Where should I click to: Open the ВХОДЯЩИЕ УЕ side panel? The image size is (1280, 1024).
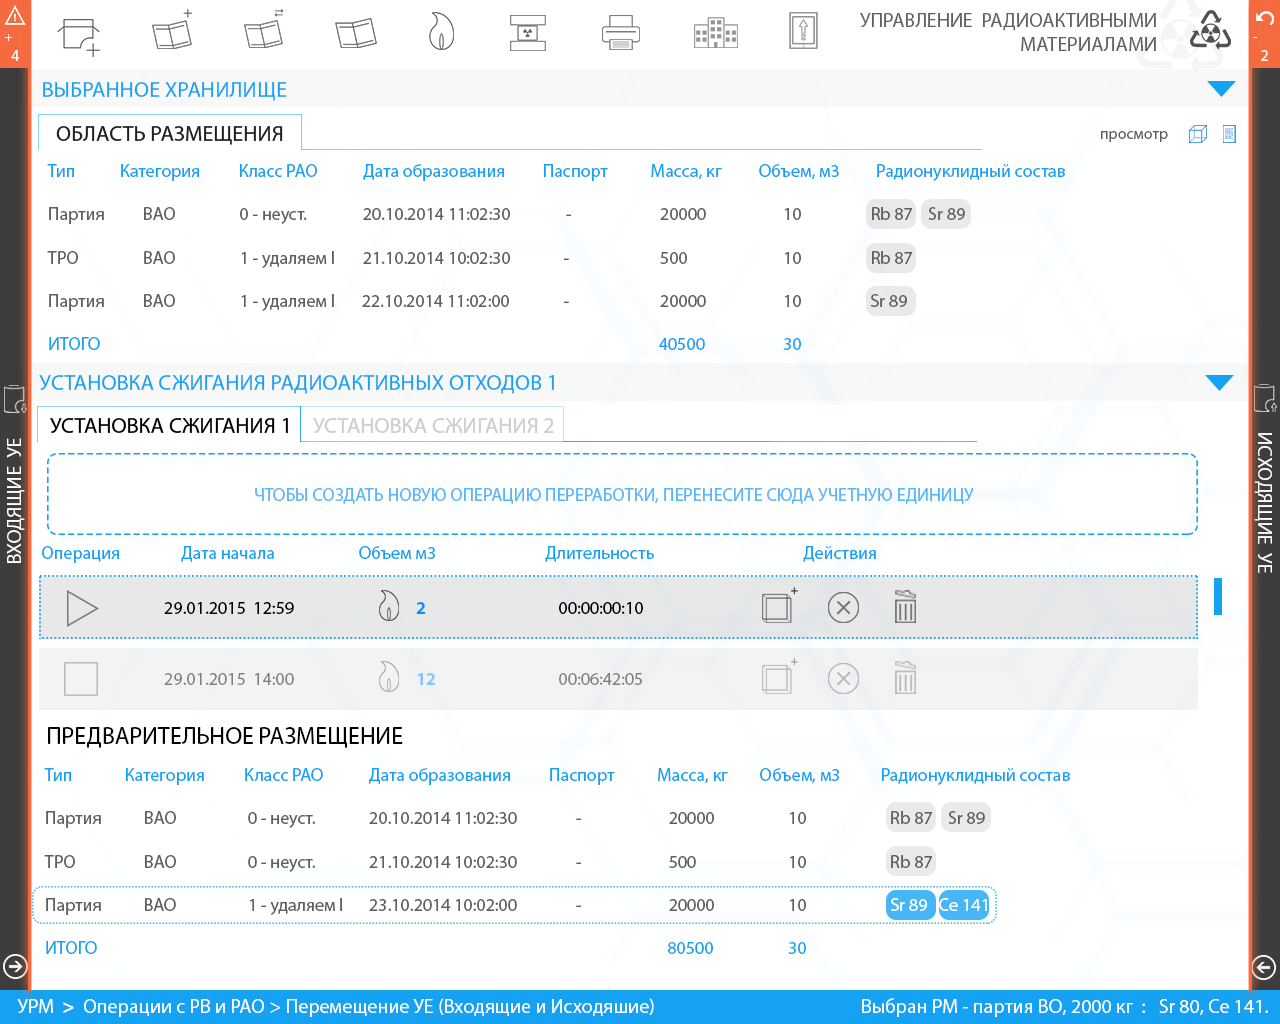pyautogui.click(x=15, y=500)
